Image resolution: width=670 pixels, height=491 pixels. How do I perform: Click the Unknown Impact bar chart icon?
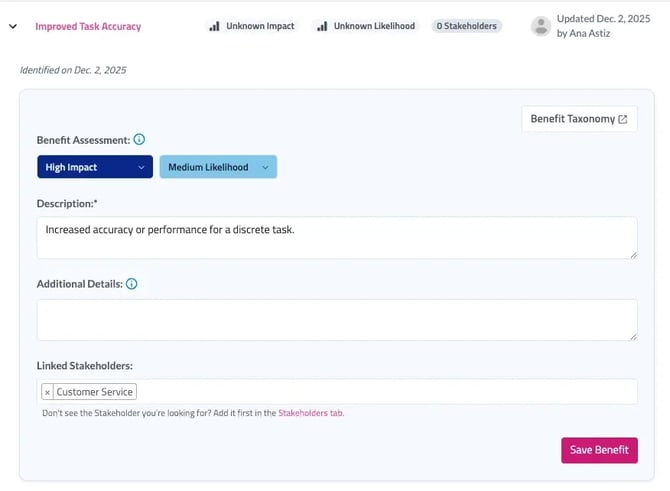[214, 26]
